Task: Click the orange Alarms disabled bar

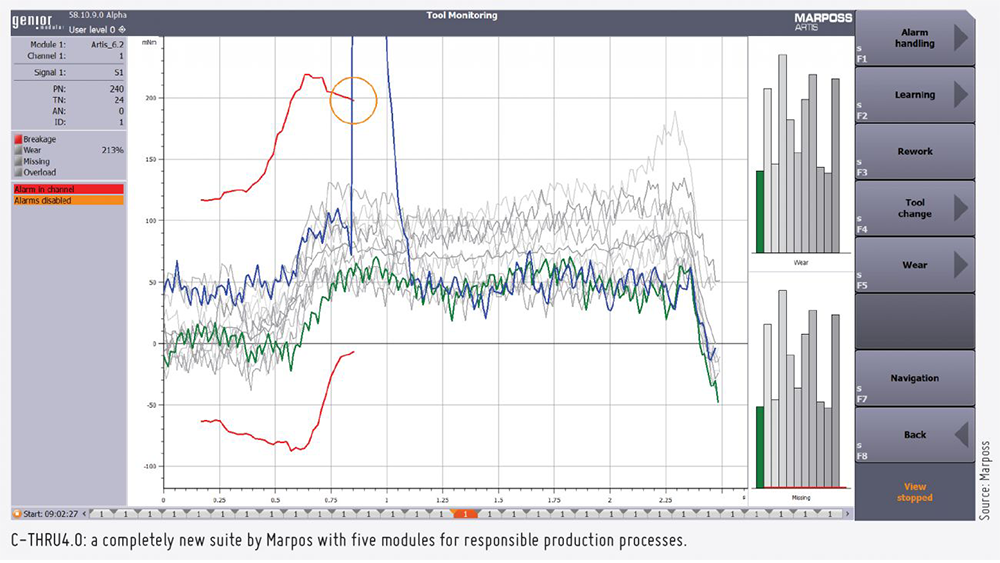Action: coord(69,200)
